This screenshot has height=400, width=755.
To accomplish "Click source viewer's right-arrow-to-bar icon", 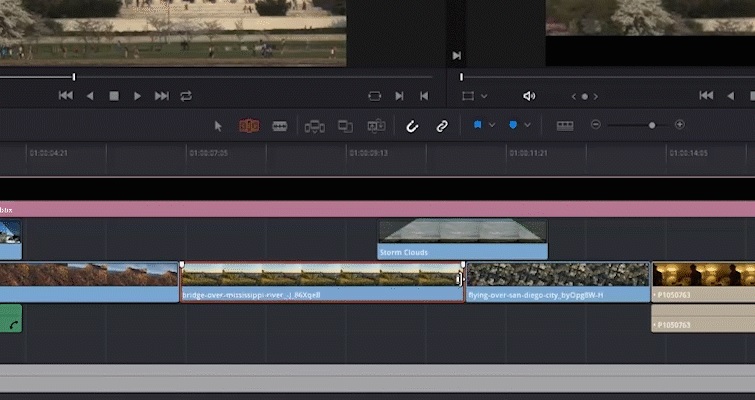I will pos(399,96).
